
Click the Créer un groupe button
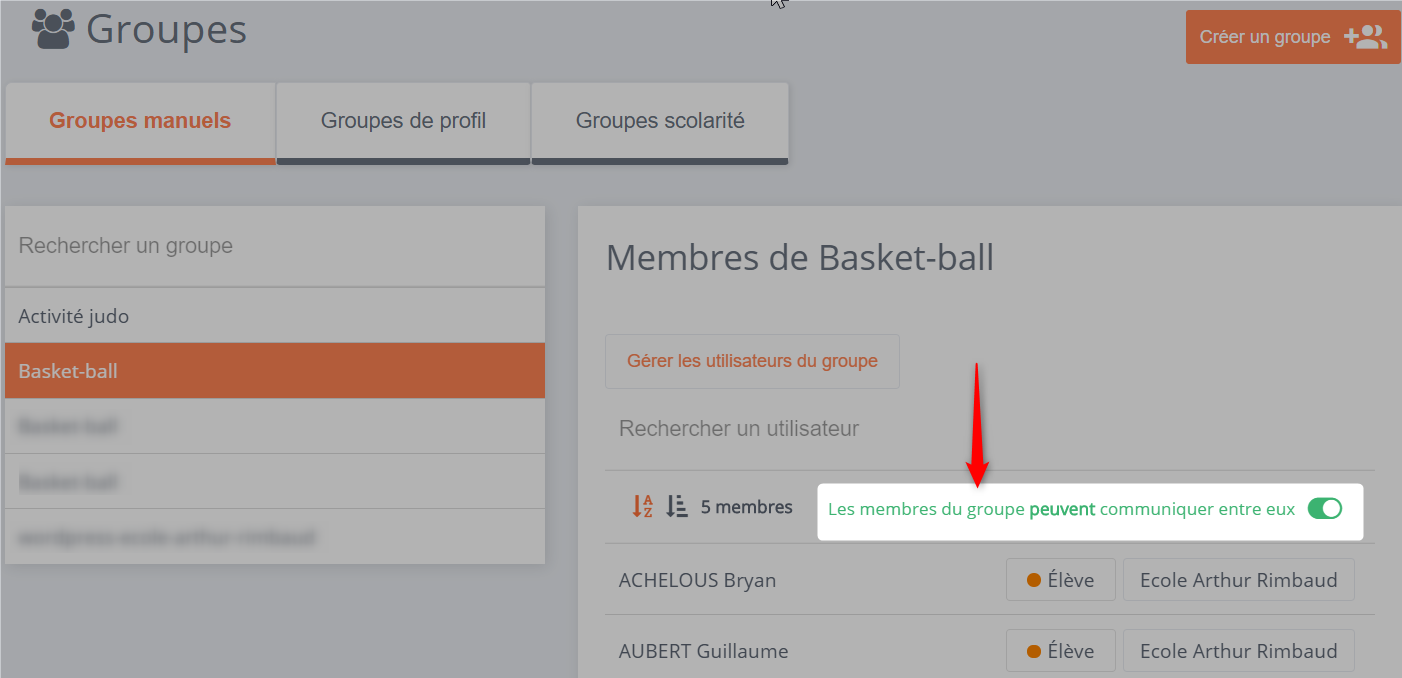pyautogui.click(x=1293, y=37)
